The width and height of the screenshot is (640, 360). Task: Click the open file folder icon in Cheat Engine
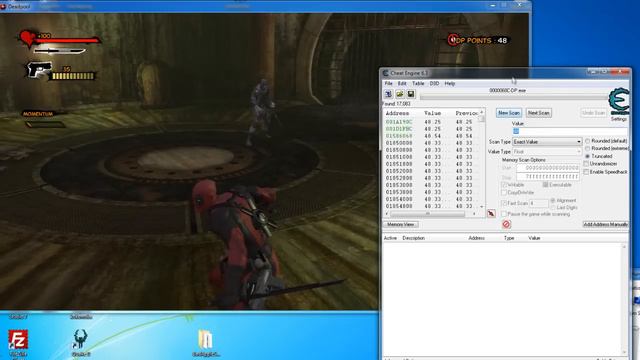pyautogui.click(x=400, y=94)
